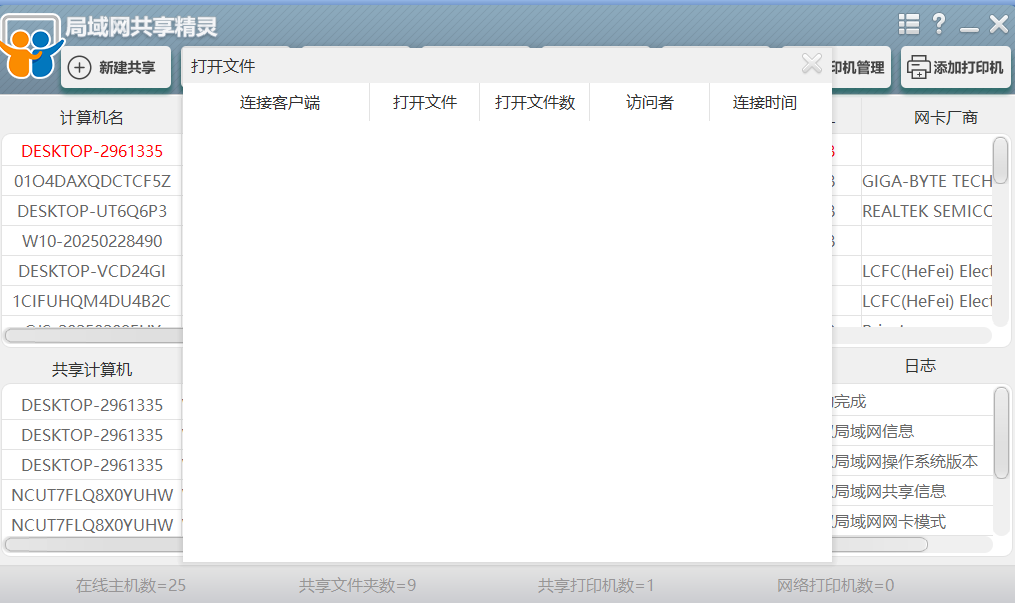The image size is (1015, 603).
Task: Select NCUT7FLQ8X0YUHW in 共享计算机 list
Action: click(x=90, y=494)
